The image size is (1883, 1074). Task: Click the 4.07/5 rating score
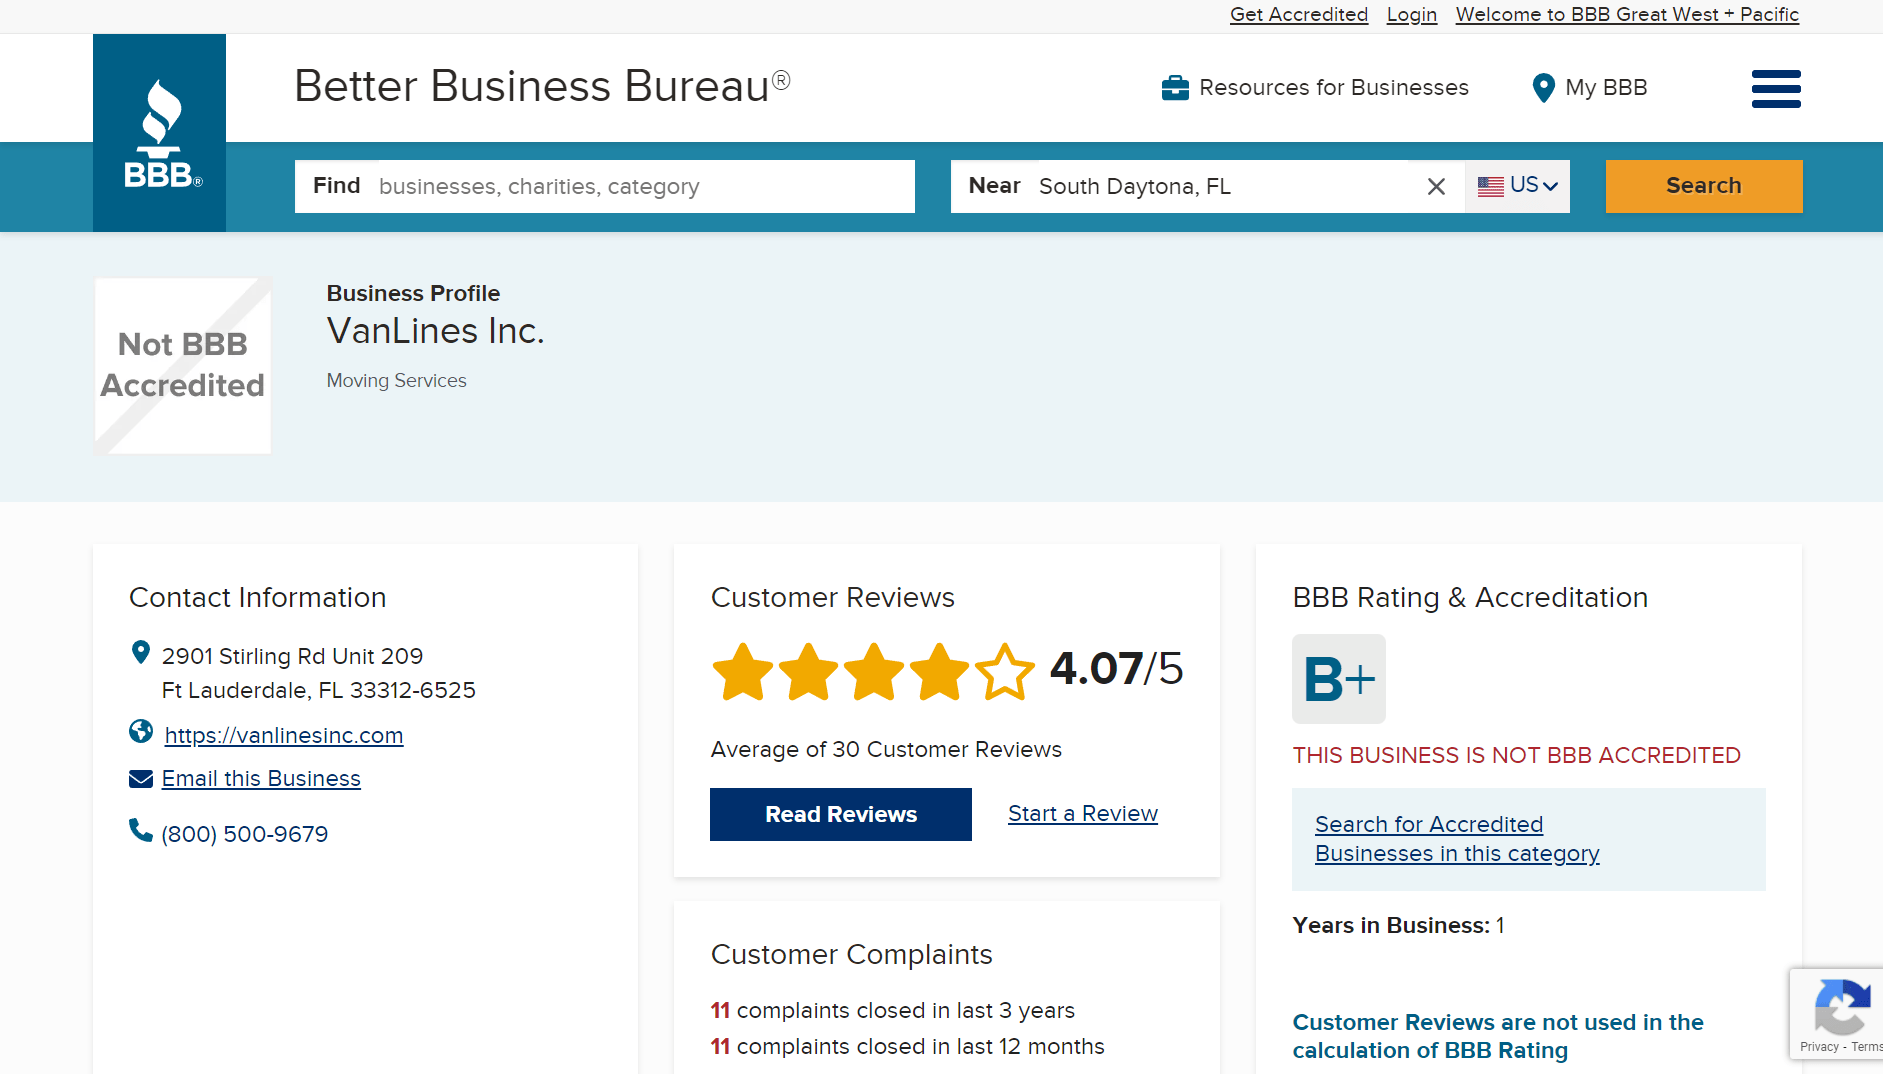(x=1116, y=668)
